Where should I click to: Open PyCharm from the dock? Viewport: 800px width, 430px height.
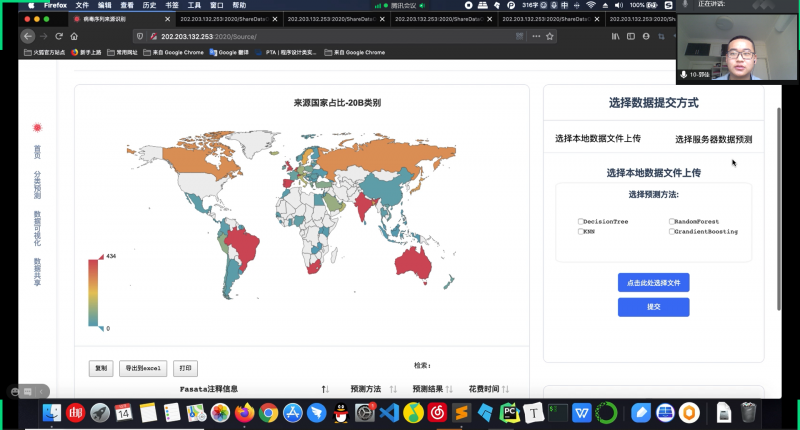(510, 412)
